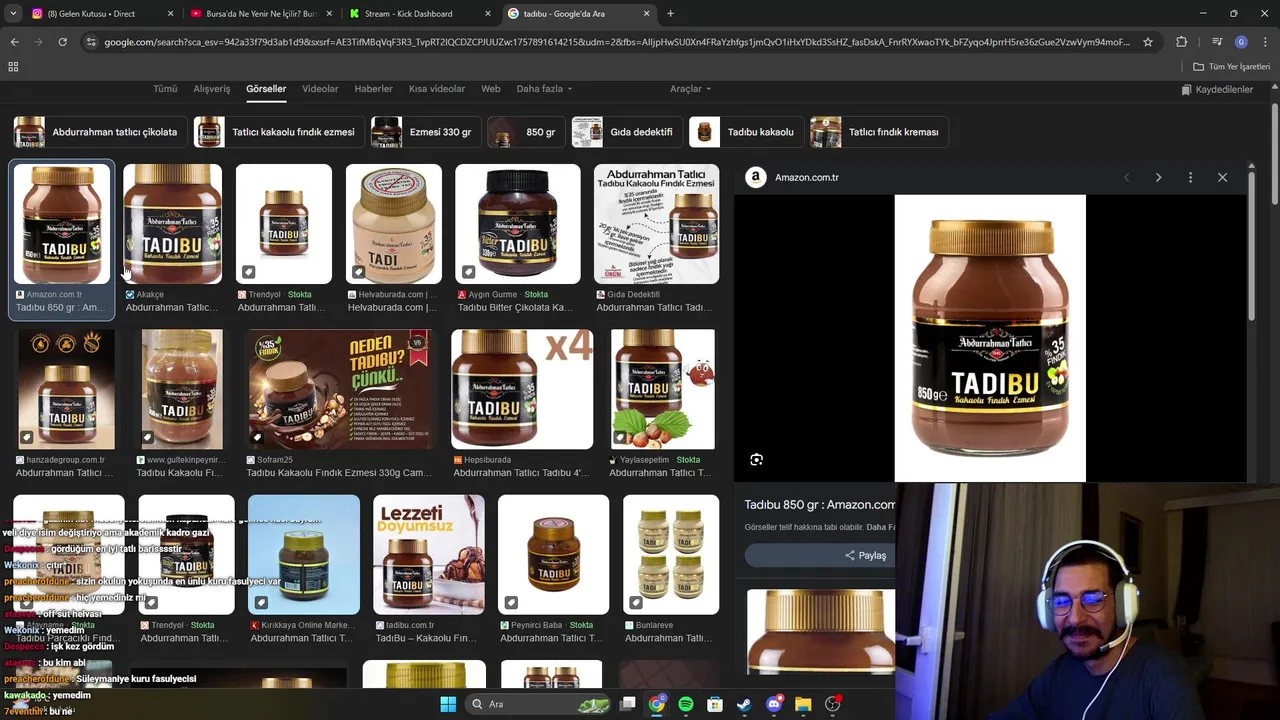Image resolution: width=1280 pixels, height=720 pixels.
Task: Go back with the browser back arrow
Action: 14,42
